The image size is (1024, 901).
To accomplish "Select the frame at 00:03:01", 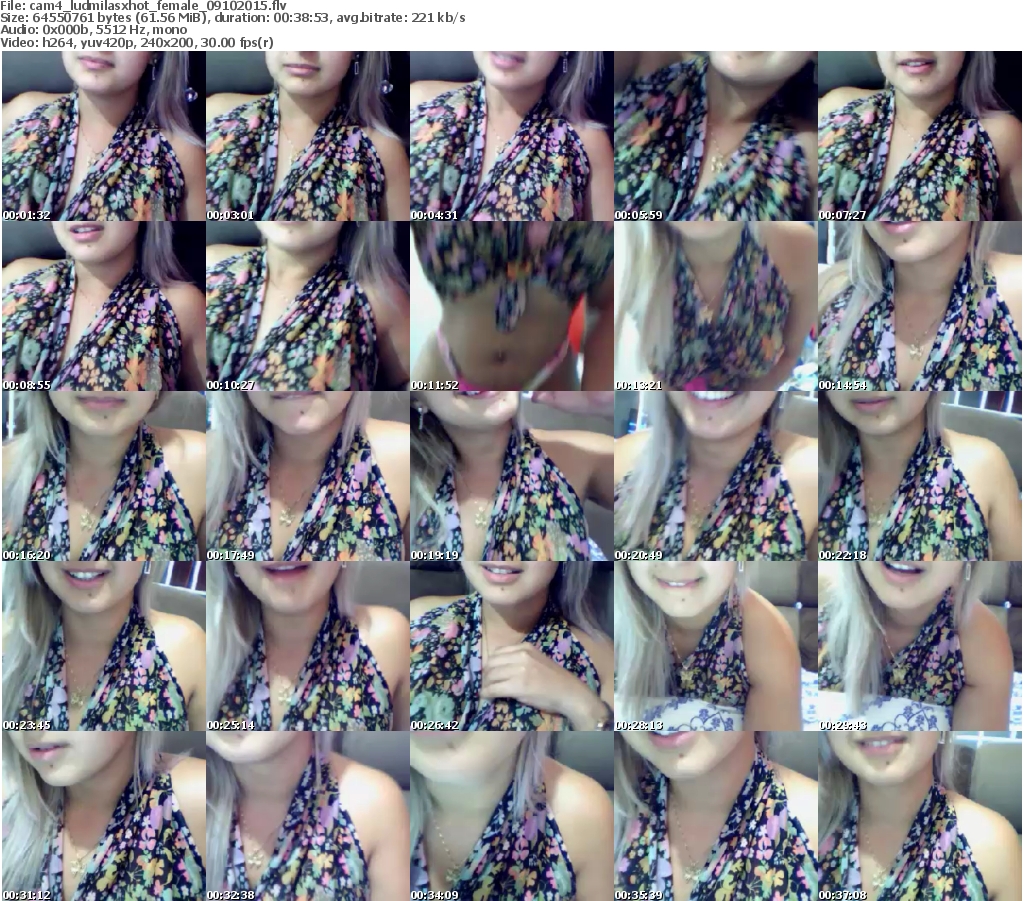I will pos(308,136).
